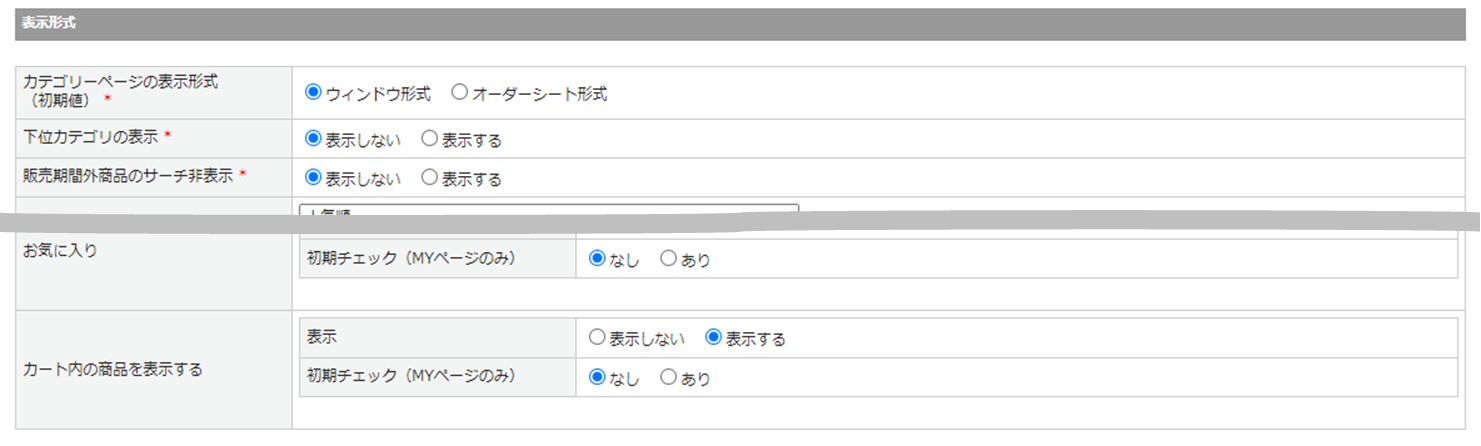The image size is (1481, 446).
Task: Choose あり for cart 初期チェック
Action: click(x=669, y=378)
